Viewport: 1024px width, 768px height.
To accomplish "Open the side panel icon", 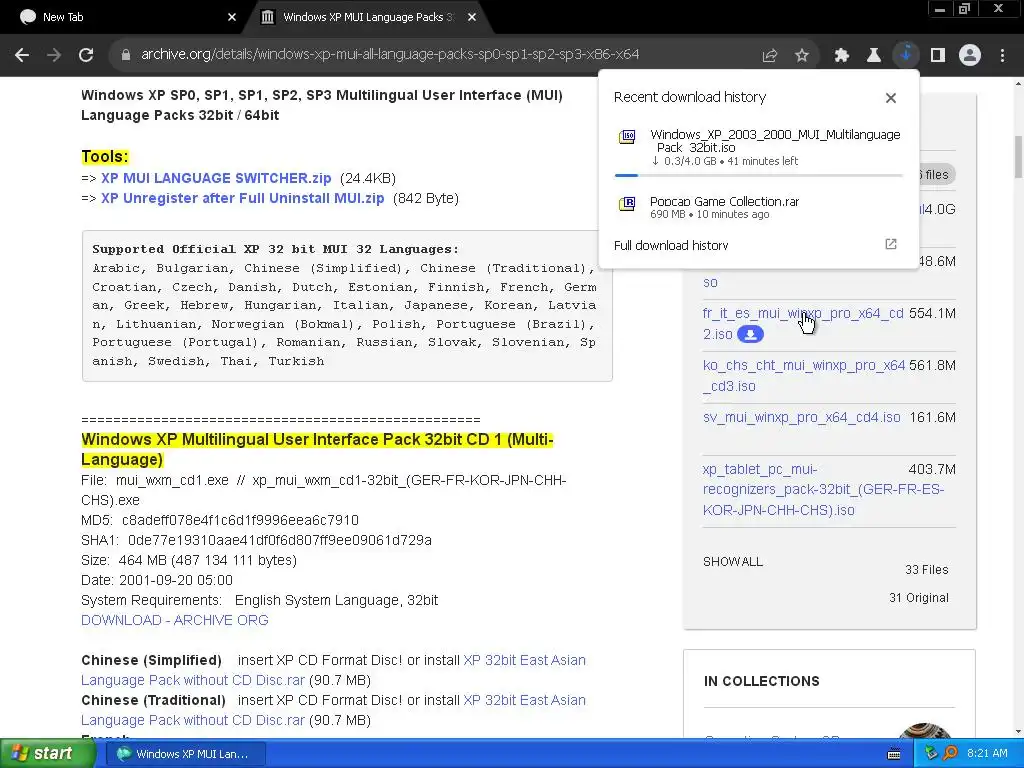I will tap(938, 56).
